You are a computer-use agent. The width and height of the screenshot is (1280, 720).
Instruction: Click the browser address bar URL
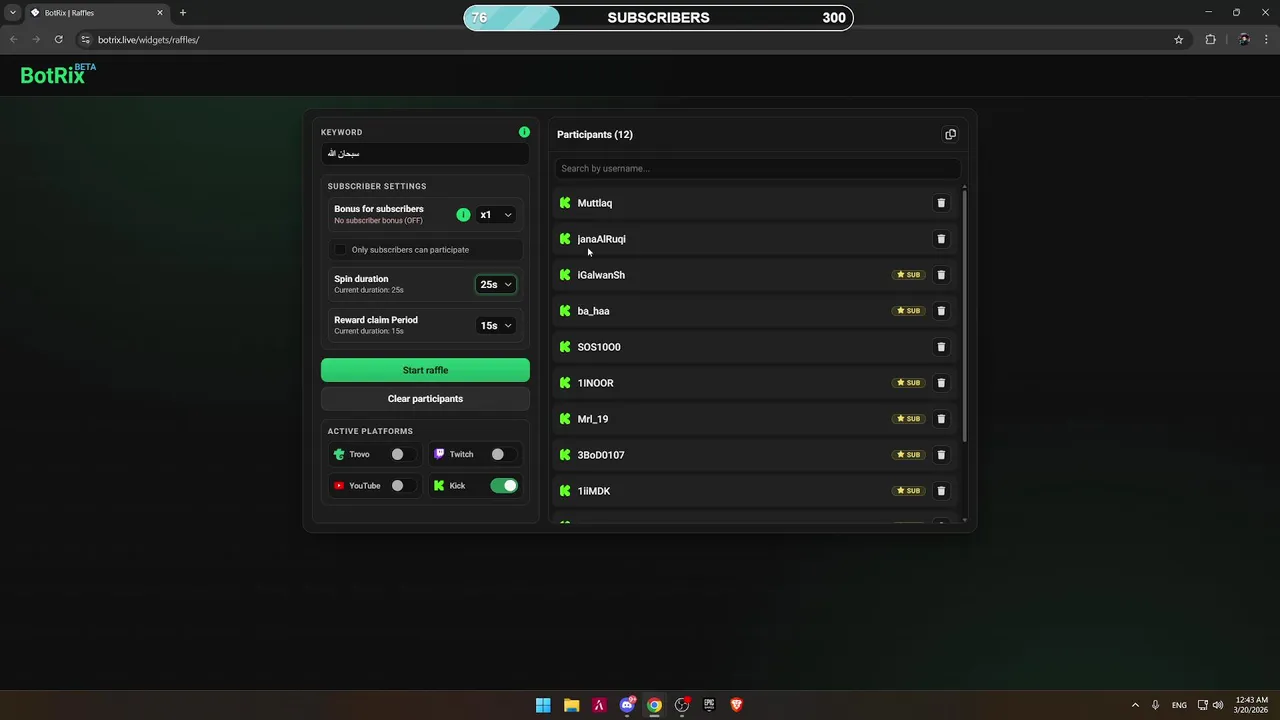click(149, 40)
